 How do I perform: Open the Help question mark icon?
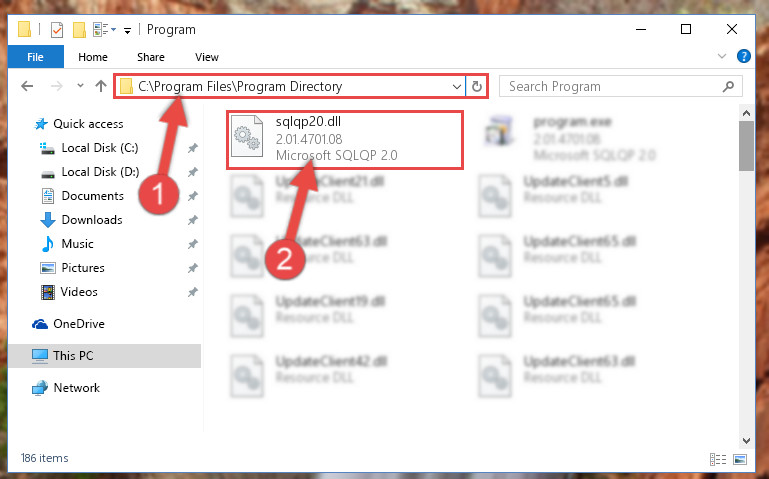point(743,56)
